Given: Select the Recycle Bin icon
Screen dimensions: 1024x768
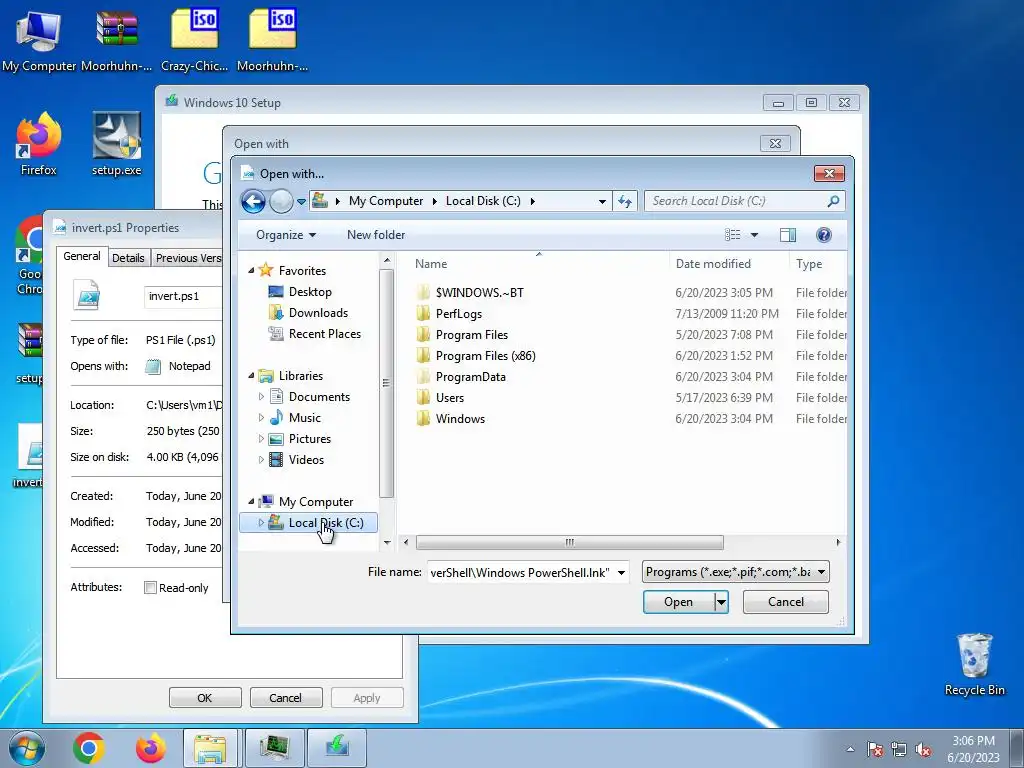Looking at the screenshot, I should coord(974,664).
